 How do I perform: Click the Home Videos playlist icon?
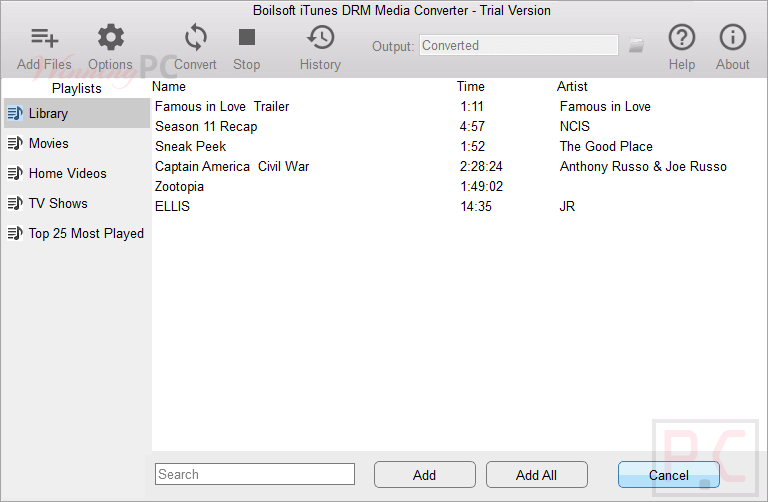point(15,173)
